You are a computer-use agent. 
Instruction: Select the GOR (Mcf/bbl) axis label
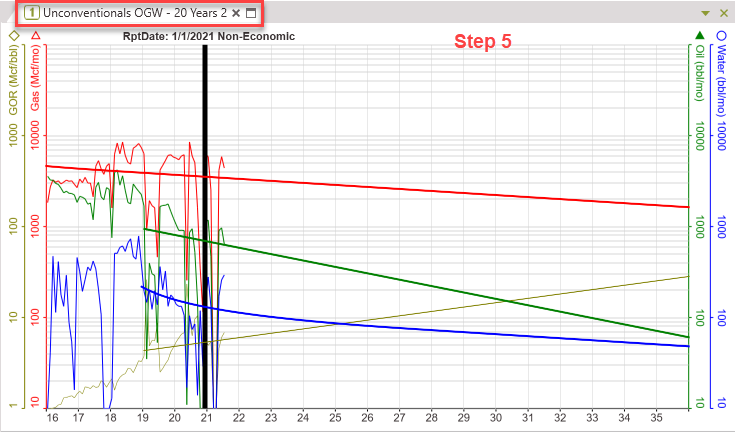(x=14, y=80)
